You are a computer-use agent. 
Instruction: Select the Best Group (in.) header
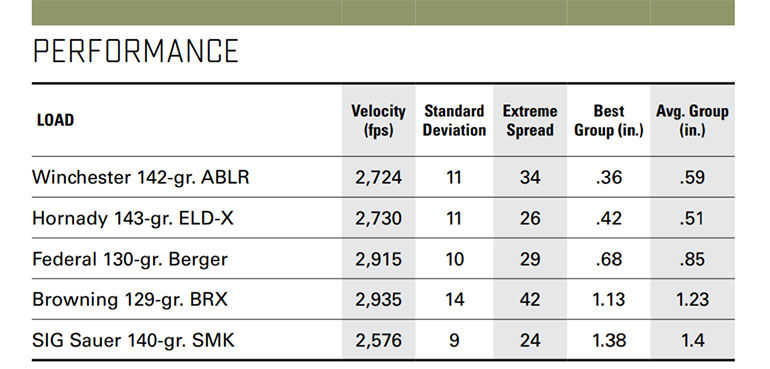(609, 121)
